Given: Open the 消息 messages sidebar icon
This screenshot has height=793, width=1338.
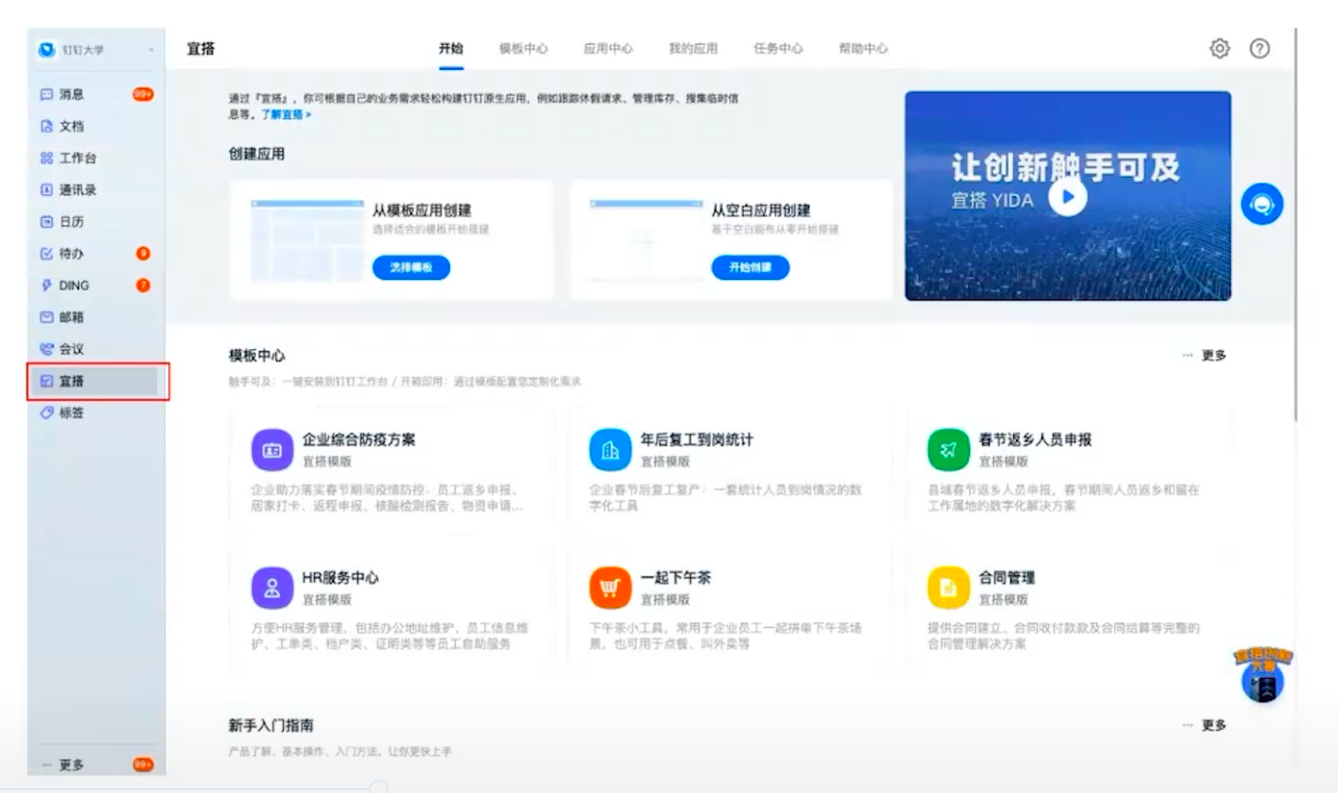Looking at the screenshot, I should coord(46,94).
